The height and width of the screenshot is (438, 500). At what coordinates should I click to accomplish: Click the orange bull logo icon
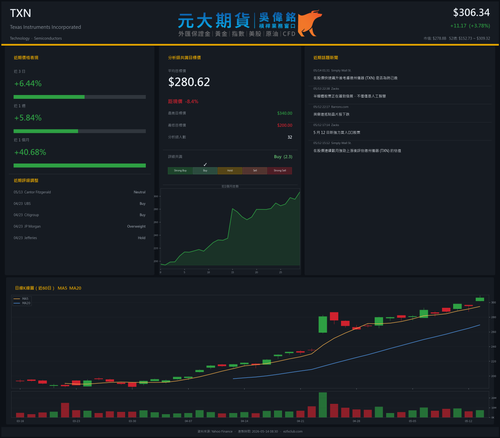tap(310, 23)
